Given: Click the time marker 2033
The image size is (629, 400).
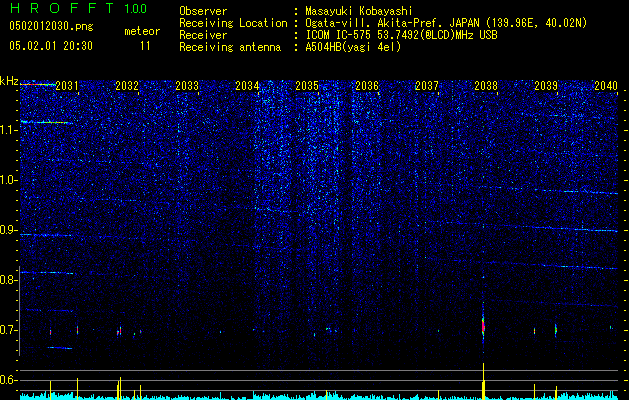Looking at the screenshot, I should [x=187, y=85].
